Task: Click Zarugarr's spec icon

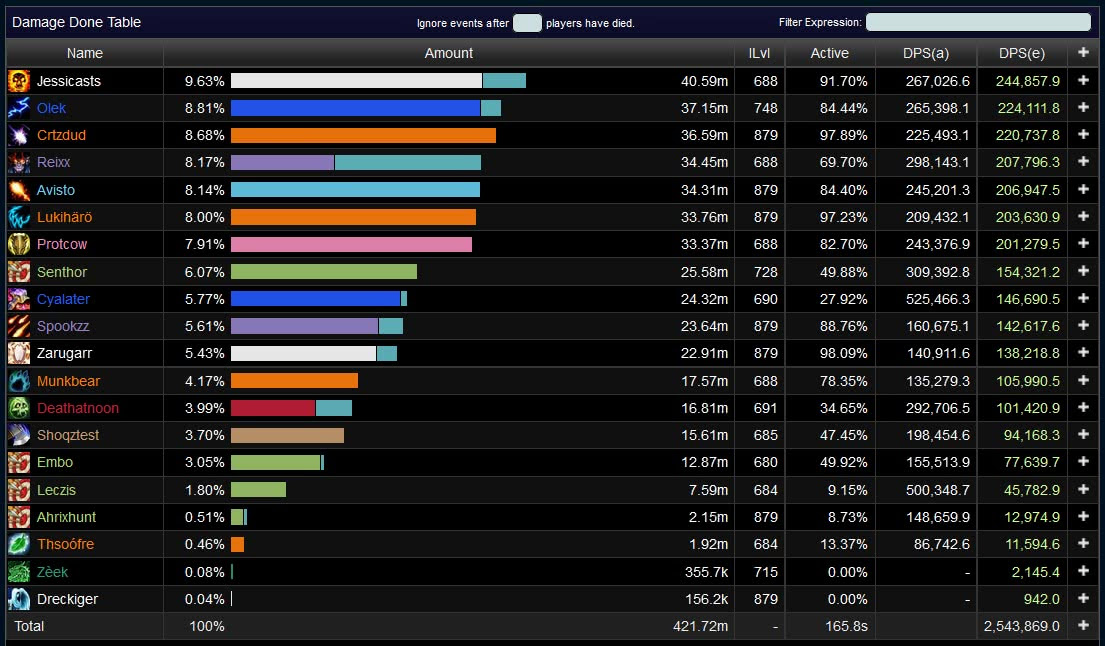Action: pos(19,353)
